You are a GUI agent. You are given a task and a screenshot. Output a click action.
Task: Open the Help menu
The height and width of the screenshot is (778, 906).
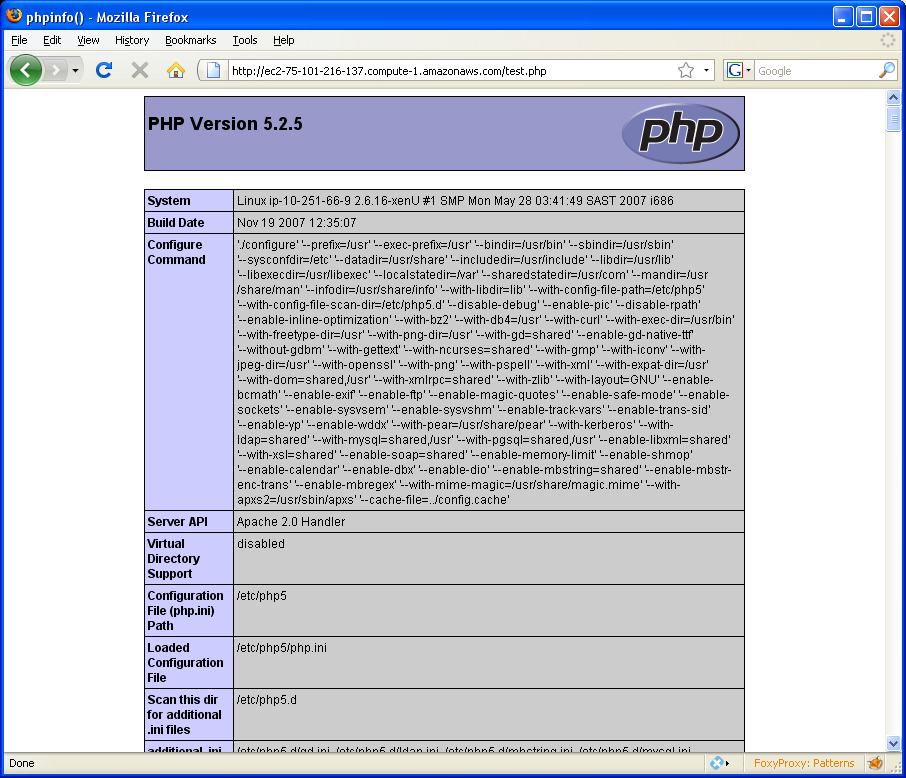[x=284, y=40]
